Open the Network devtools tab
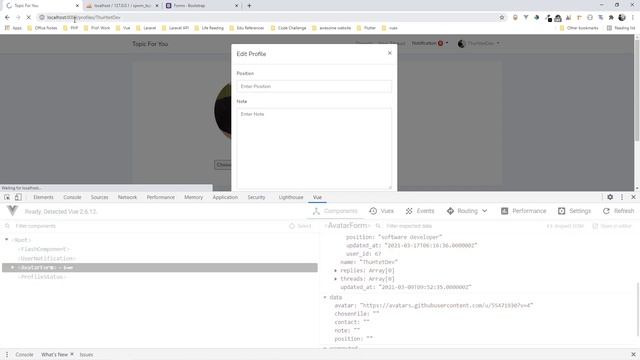 127,197
